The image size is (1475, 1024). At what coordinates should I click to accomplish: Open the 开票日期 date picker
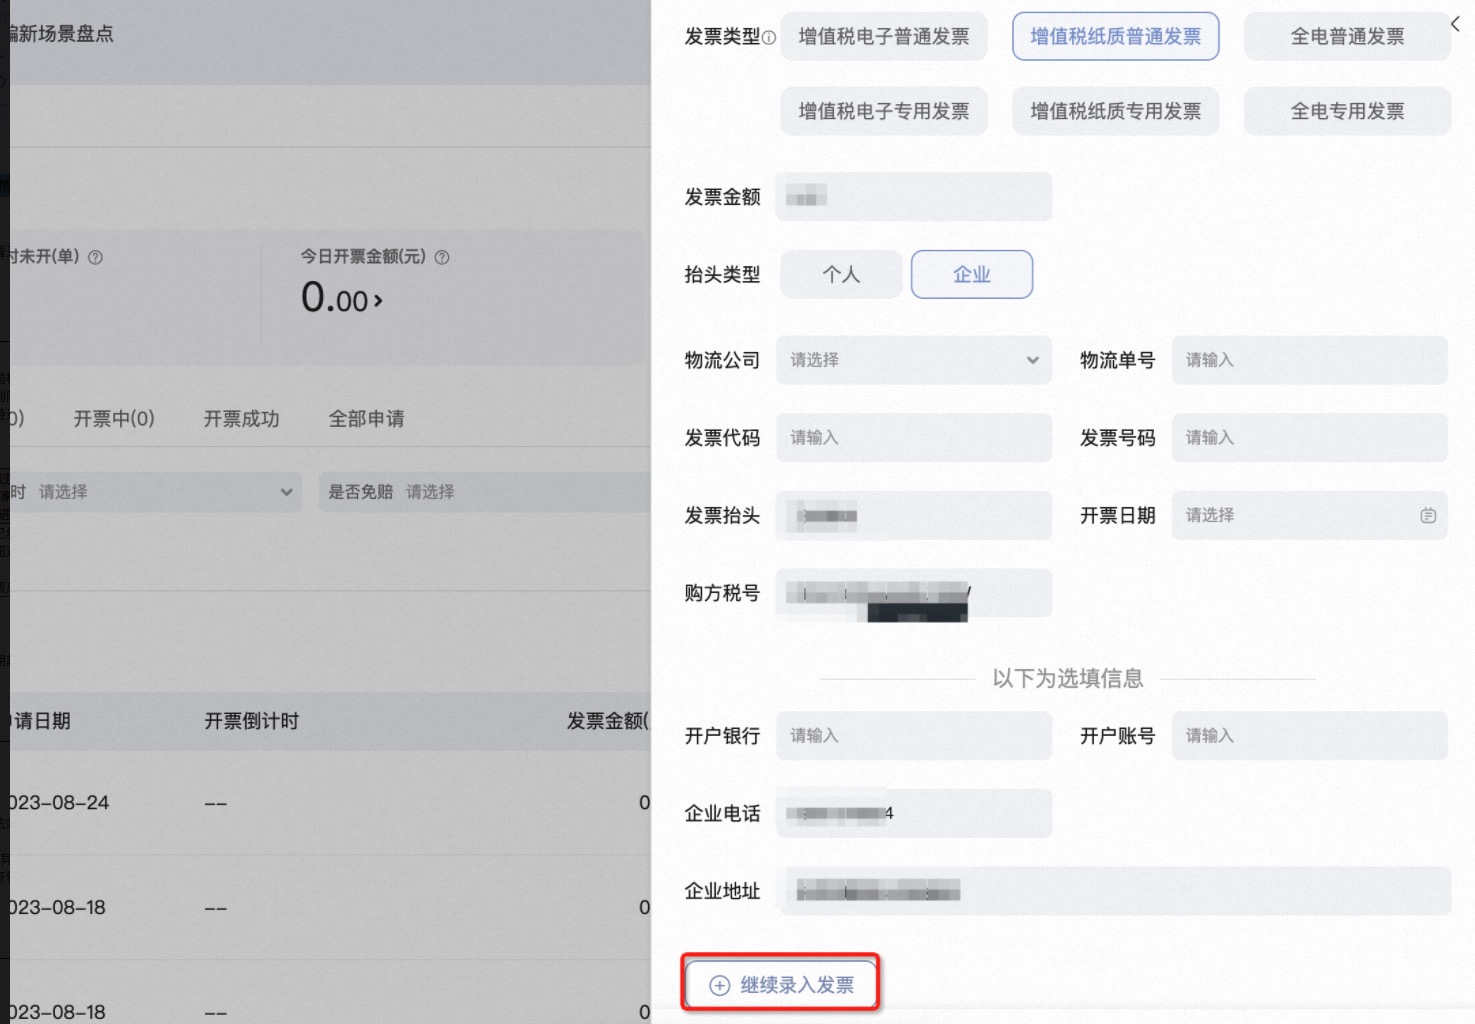click(x=1310, y=516)
